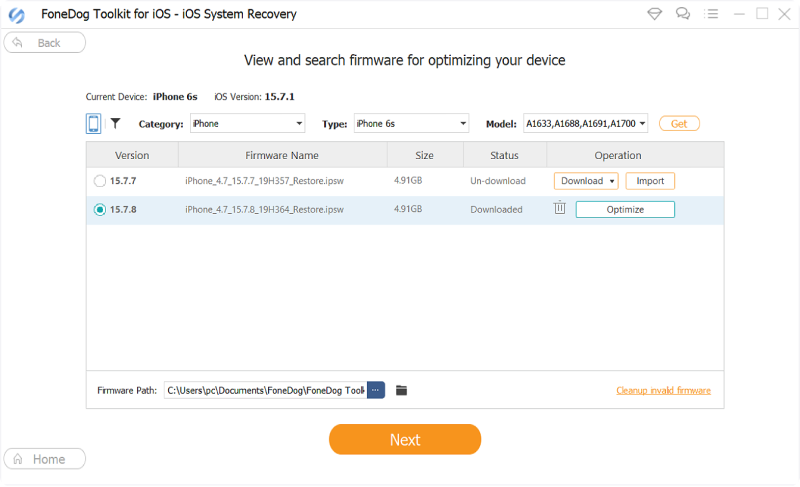
Task: Click the funnel filter icon
Action: pyautogui.click(x=116, y=123)
